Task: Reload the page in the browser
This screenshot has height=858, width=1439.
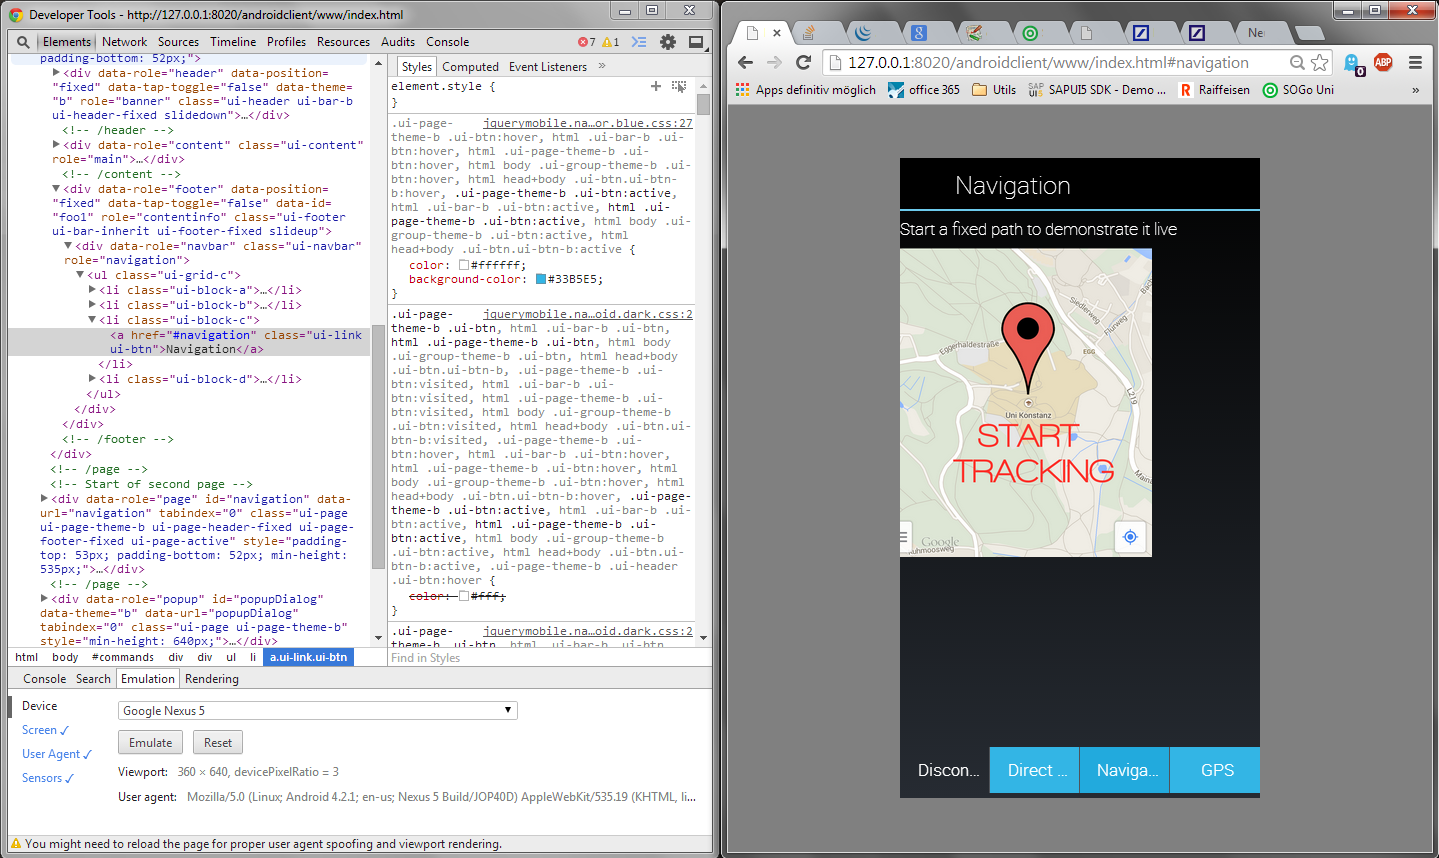Action: [x=803, y=62]
